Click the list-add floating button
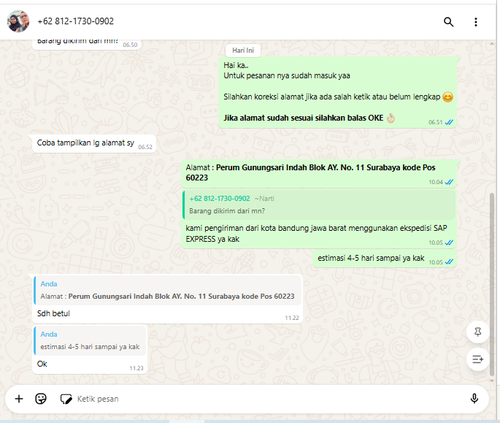 click(478, 359)
